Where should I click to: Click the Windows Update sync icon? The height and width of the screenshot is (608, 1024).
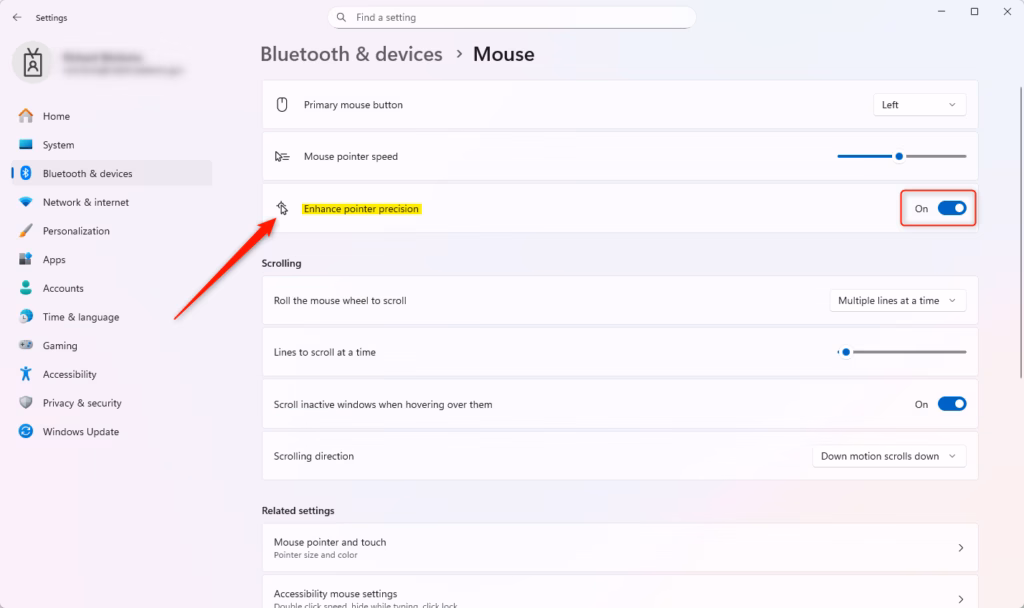(26, 432)
